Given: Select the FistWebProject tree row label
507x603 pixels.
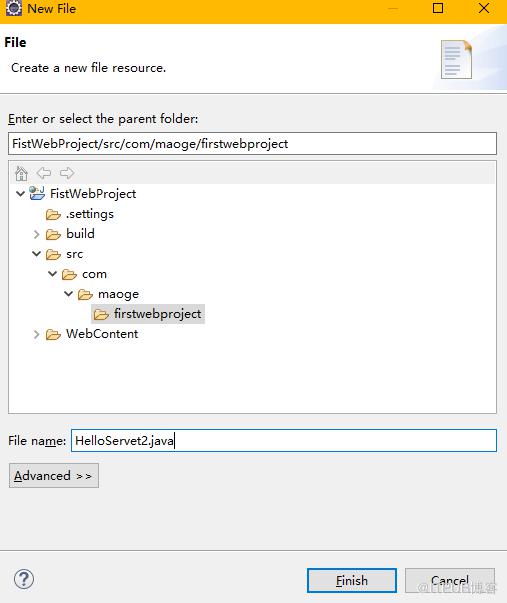Looking at the screenshot, I should tap(93, 193).
